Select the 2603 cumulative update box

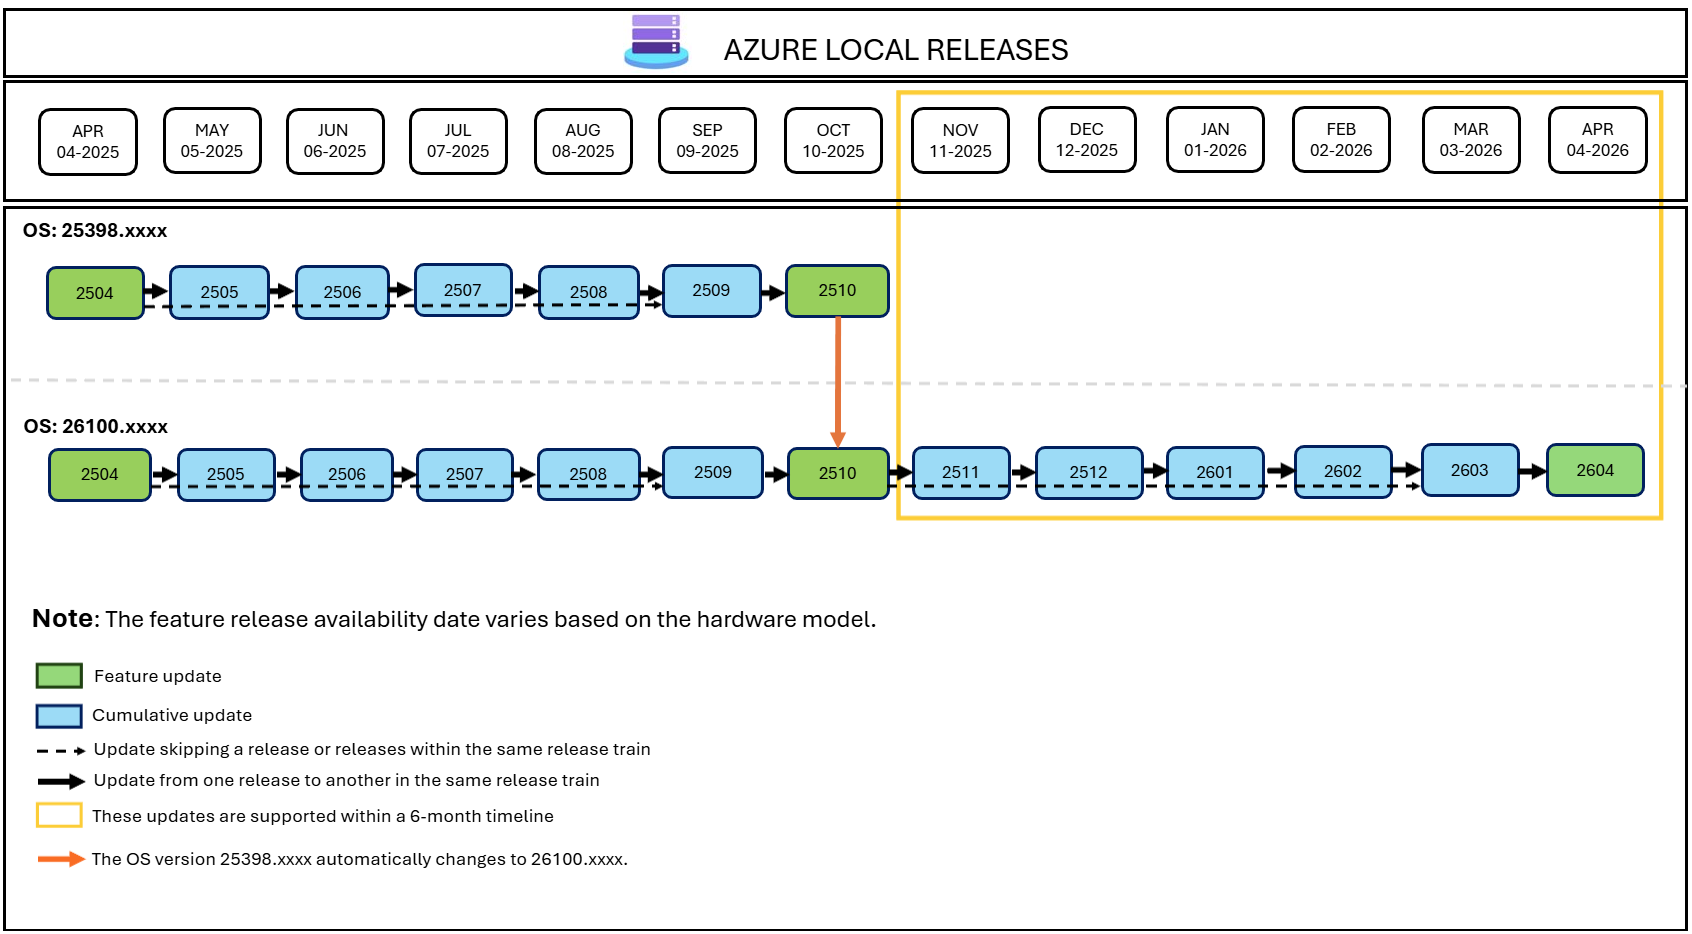tap(1470, 470)
